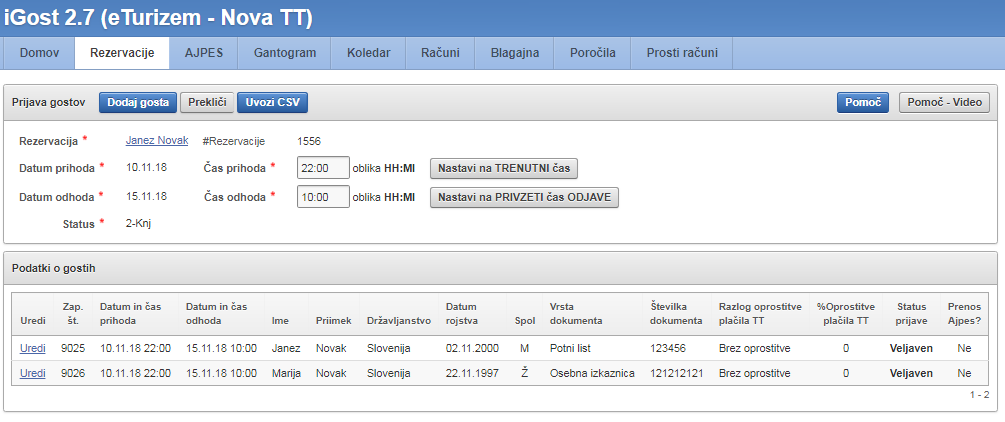Open the Janez Novak reservation link

156,140
